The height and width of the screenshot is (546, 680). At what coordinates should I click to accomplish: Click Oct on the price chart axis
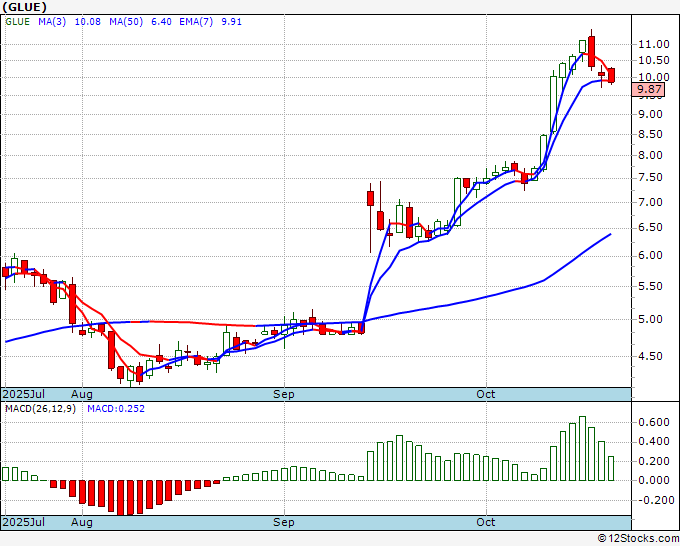pyautogui.click(x=486, y=394)
